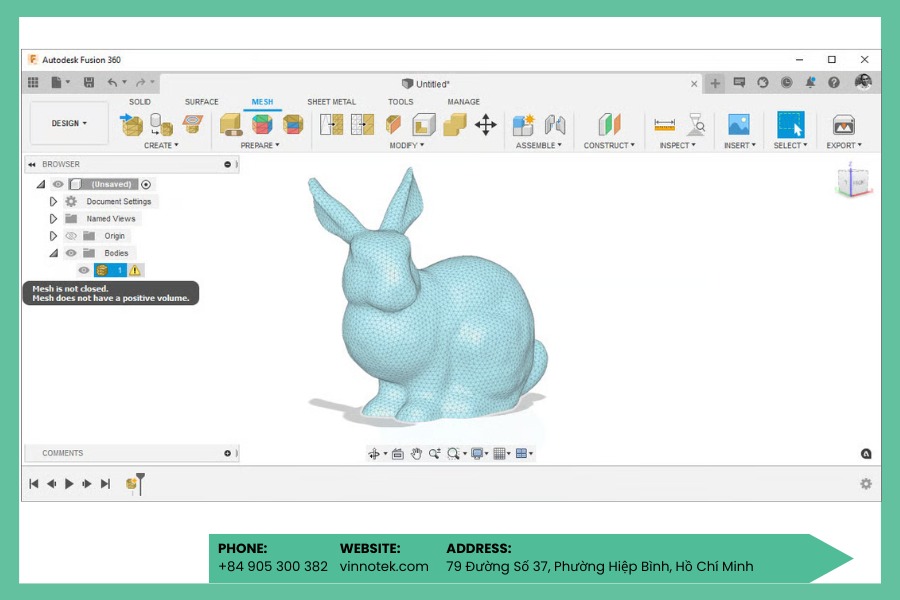Viewport: 900px width, 600px height.
Task: Select the Pan hand tool
Action: [416, 454]
